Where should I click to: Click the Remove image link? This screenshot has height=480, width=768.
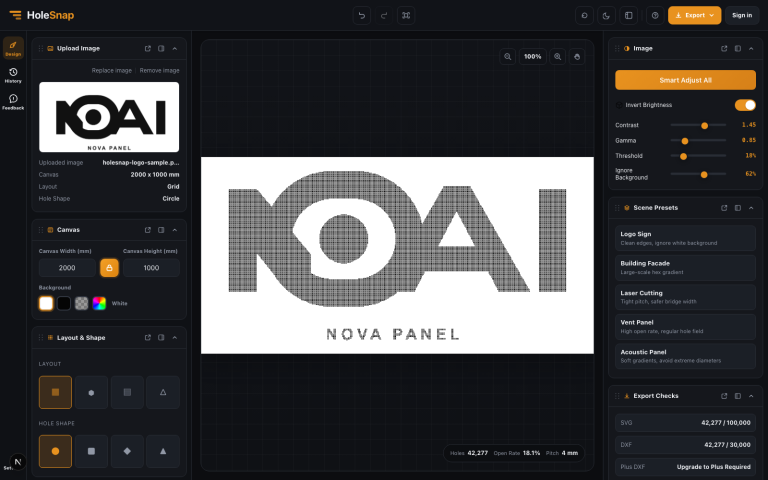(x=159, y=71)
